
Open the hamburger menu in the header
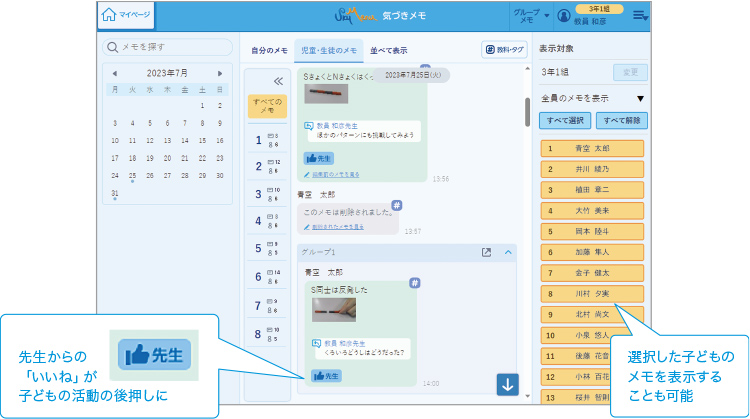click(640, 15)
